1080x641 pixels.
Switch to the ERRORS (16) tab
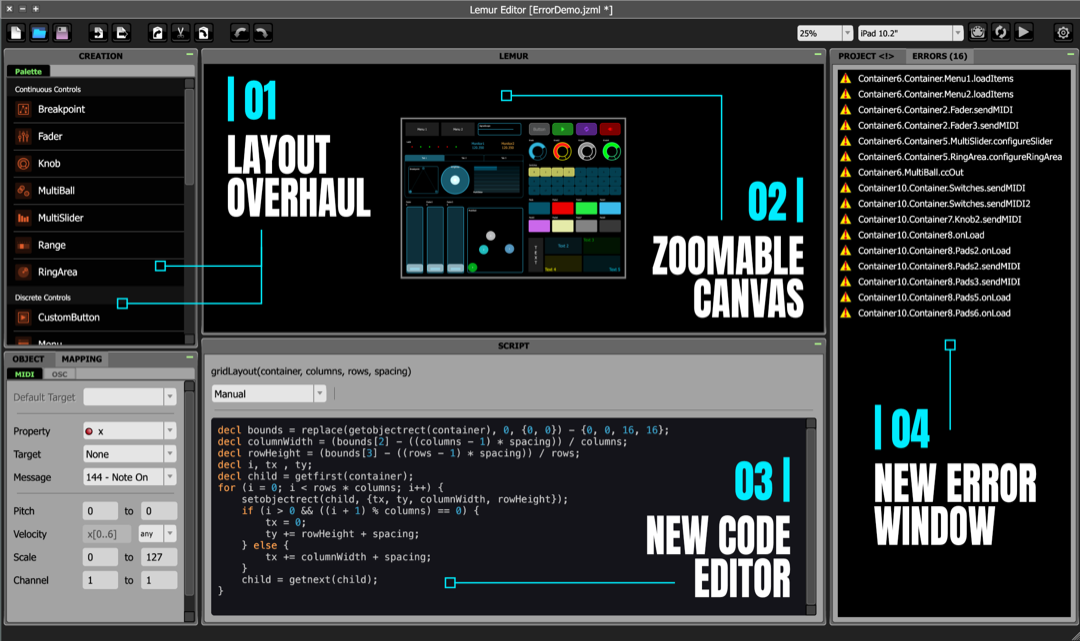tap(939, 56)
